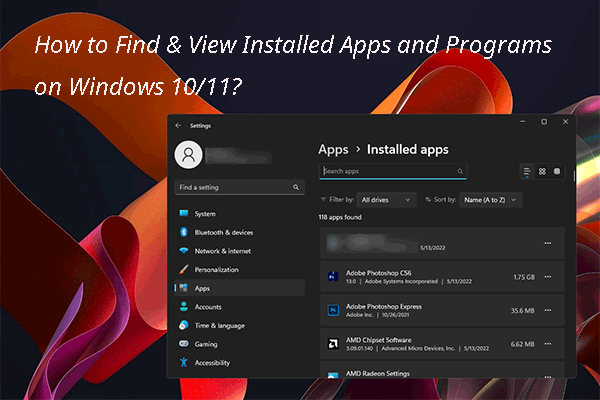
Task: Open Time & language settings
Action: point(219,325)
